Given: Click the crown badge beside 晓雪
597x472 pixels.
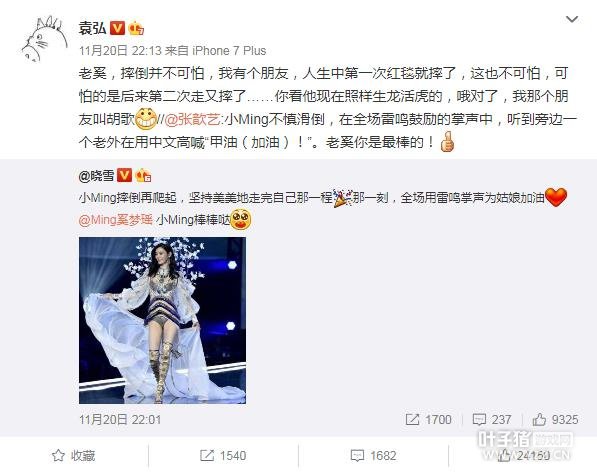Looking at the screenshot, I should tap(143, 175).
